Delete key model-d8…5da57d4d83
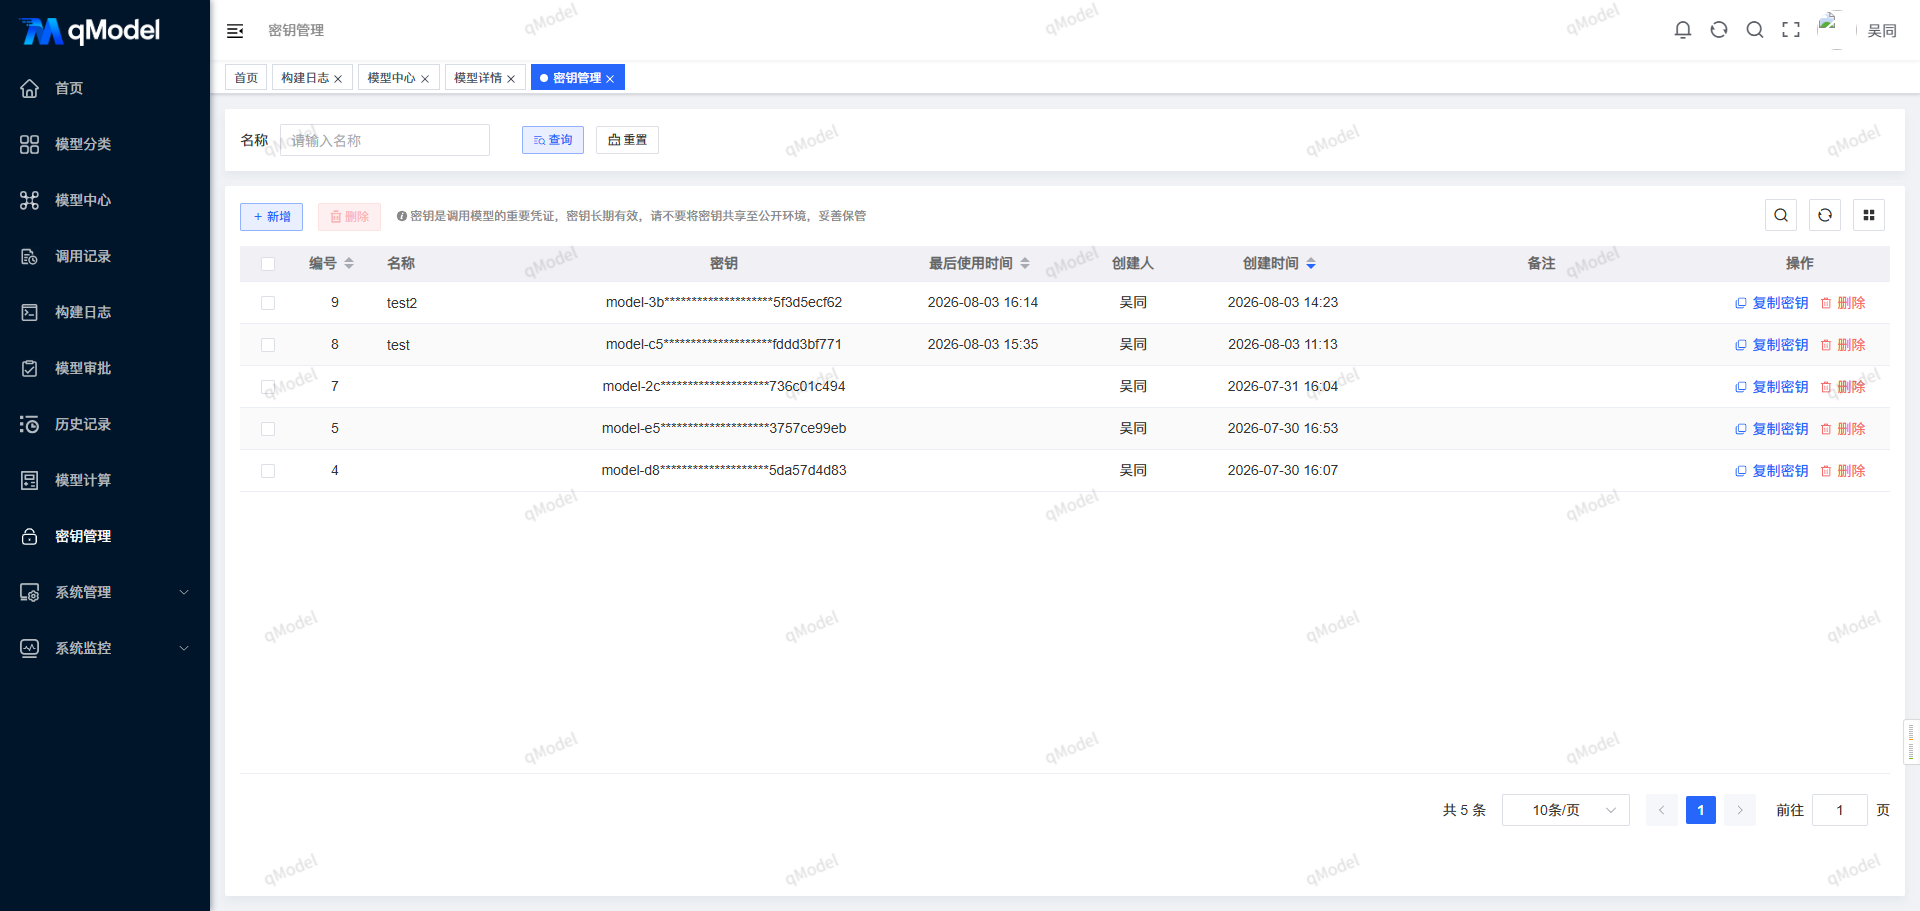The width and height of the screenshot is (1920, 911). [1843, 471]
